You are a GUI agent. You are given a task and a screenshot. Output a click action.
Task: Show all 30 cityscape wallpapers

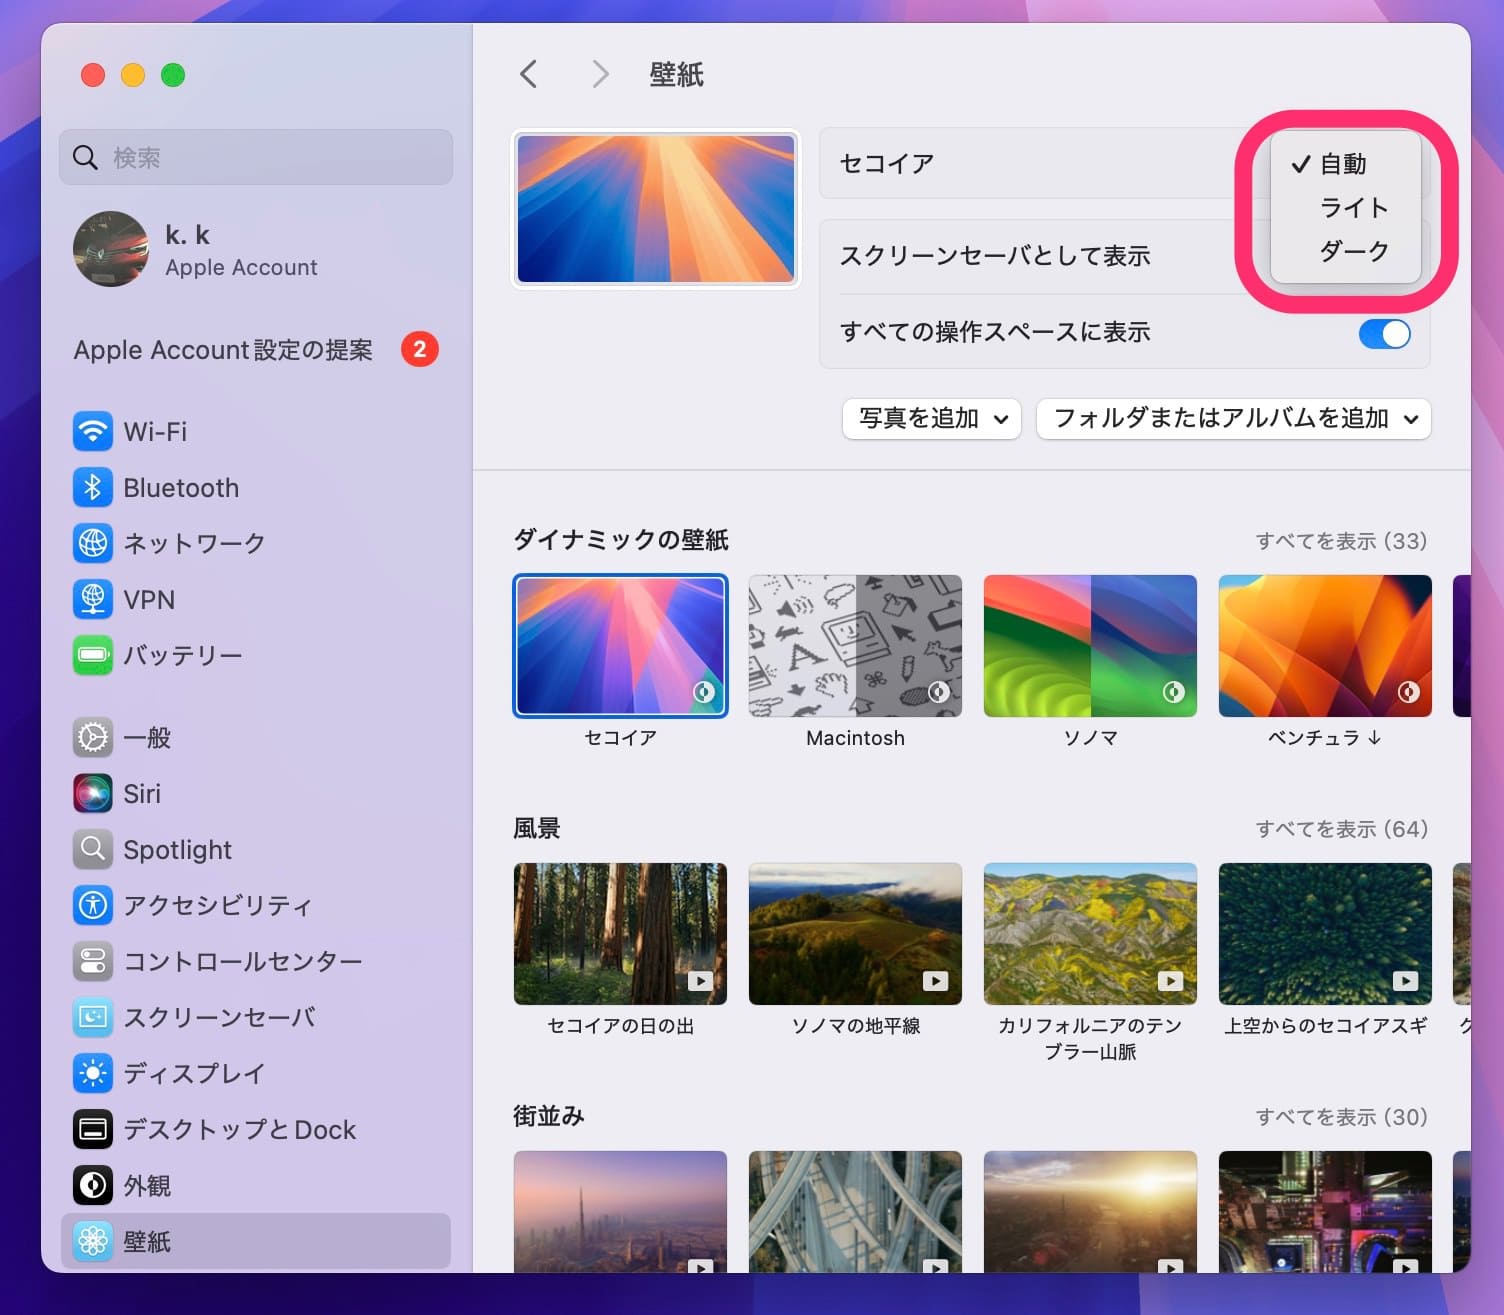pos(1342,1117)
